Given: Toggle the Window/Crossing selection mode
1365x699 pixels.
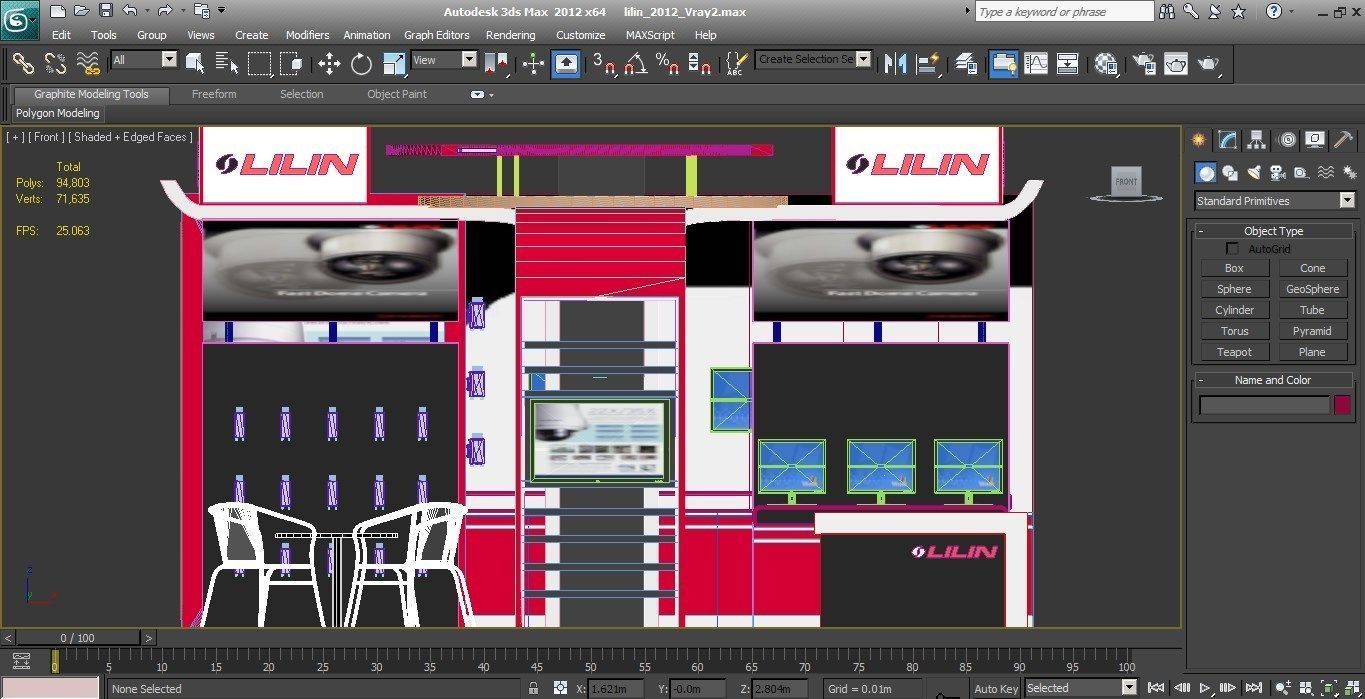Looking at the screenshot, I should 291,64.
